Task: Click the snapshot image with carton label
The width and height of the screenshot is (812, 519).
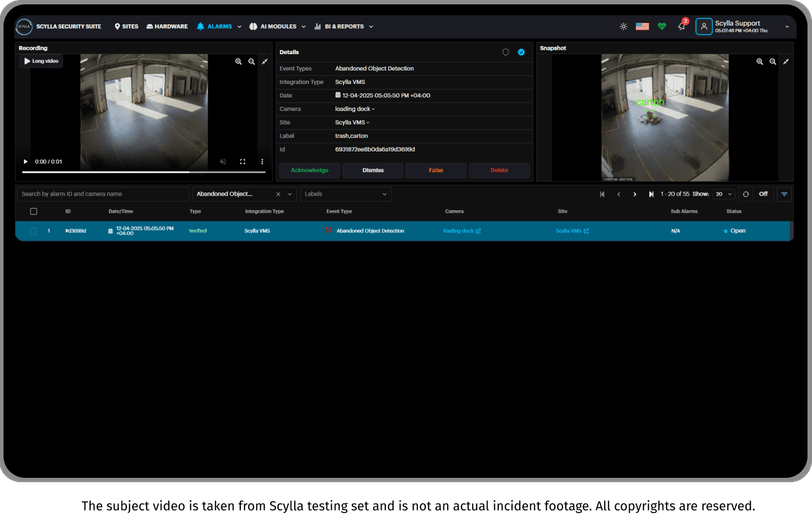Action: pos(665,118)
